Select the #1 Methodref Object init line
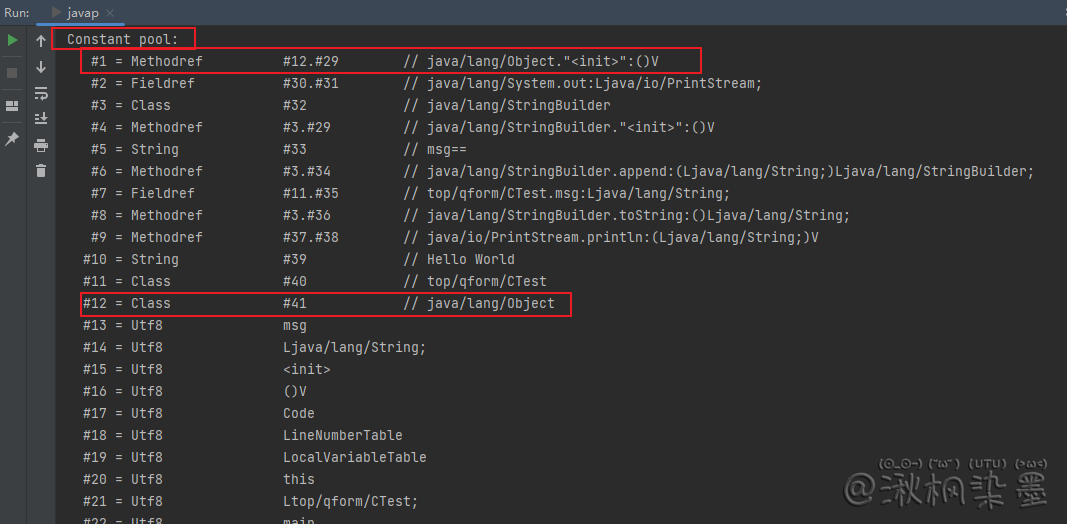Screen dimensions: 1067x524 391,61
